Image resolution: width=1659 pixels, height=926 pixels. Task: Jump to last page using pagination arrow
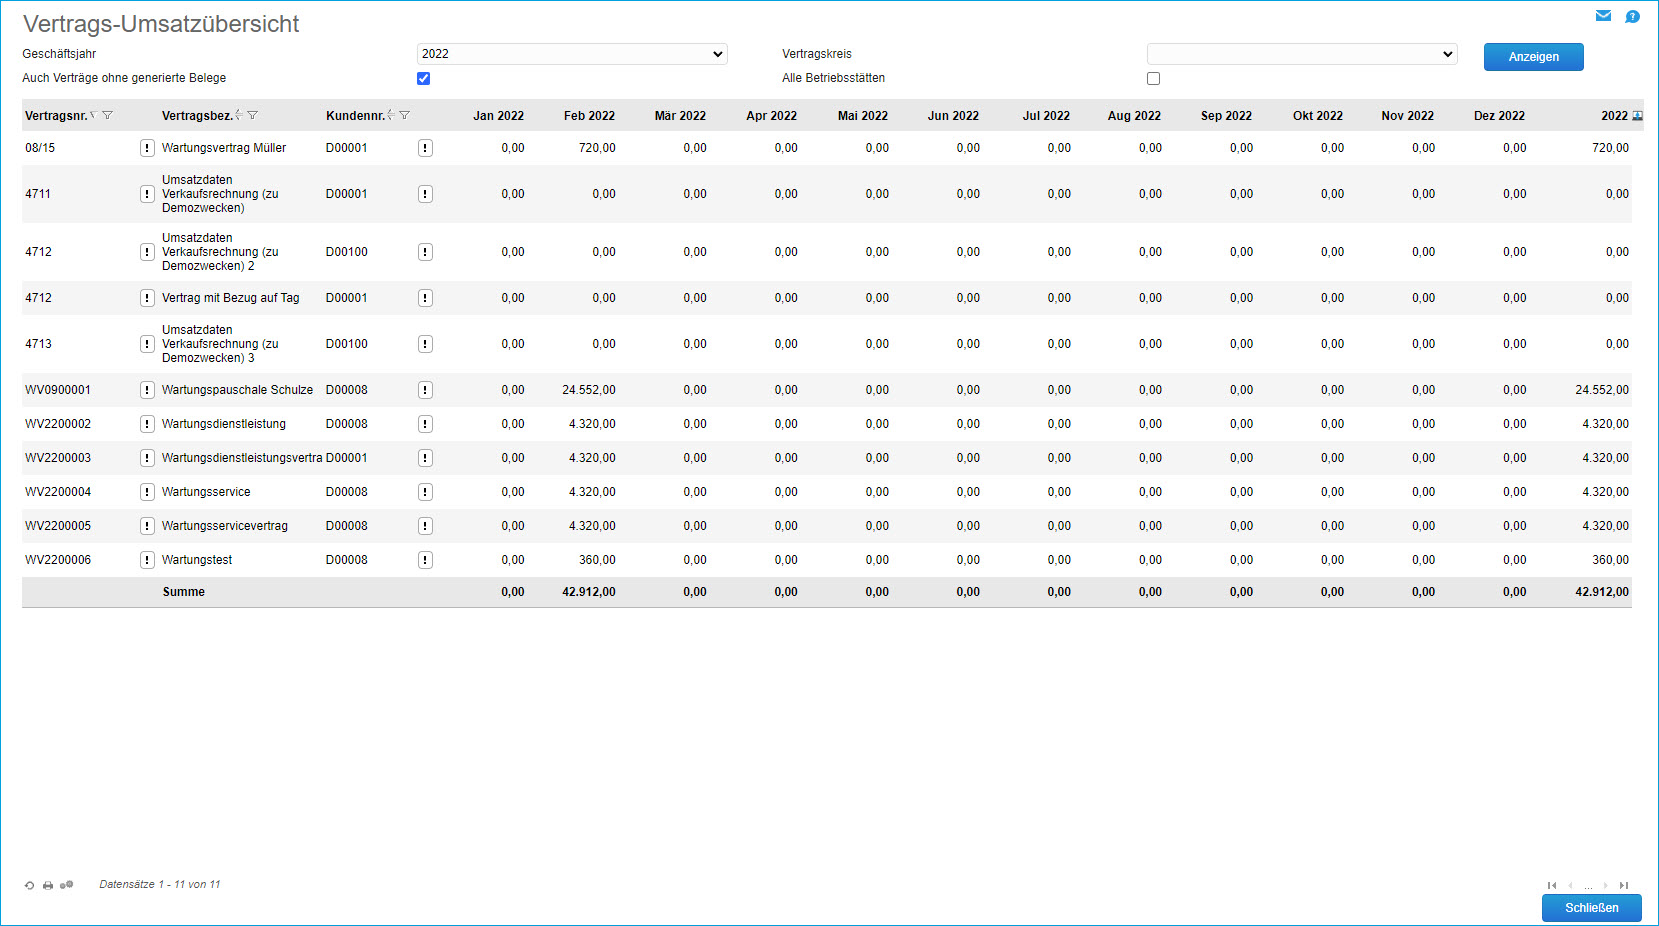point(1624,885)
